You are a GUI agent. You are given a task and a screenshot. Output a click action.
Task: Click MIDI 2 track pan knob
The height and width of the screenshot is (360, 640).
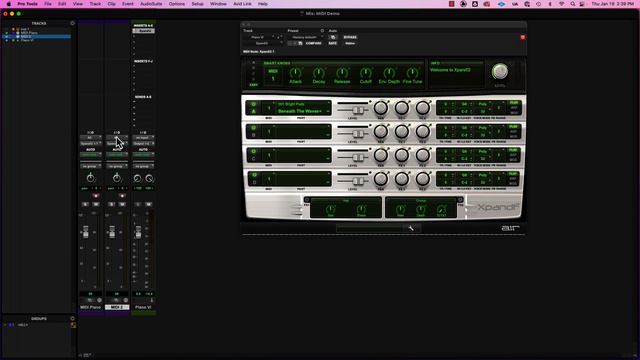117,178
